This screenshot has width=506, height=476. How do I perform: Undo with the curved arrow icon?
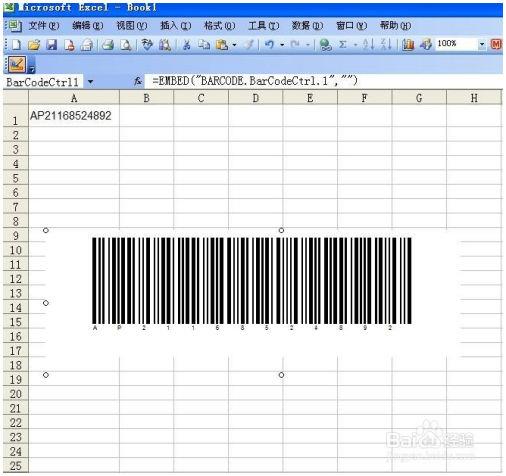coord(269,44)
